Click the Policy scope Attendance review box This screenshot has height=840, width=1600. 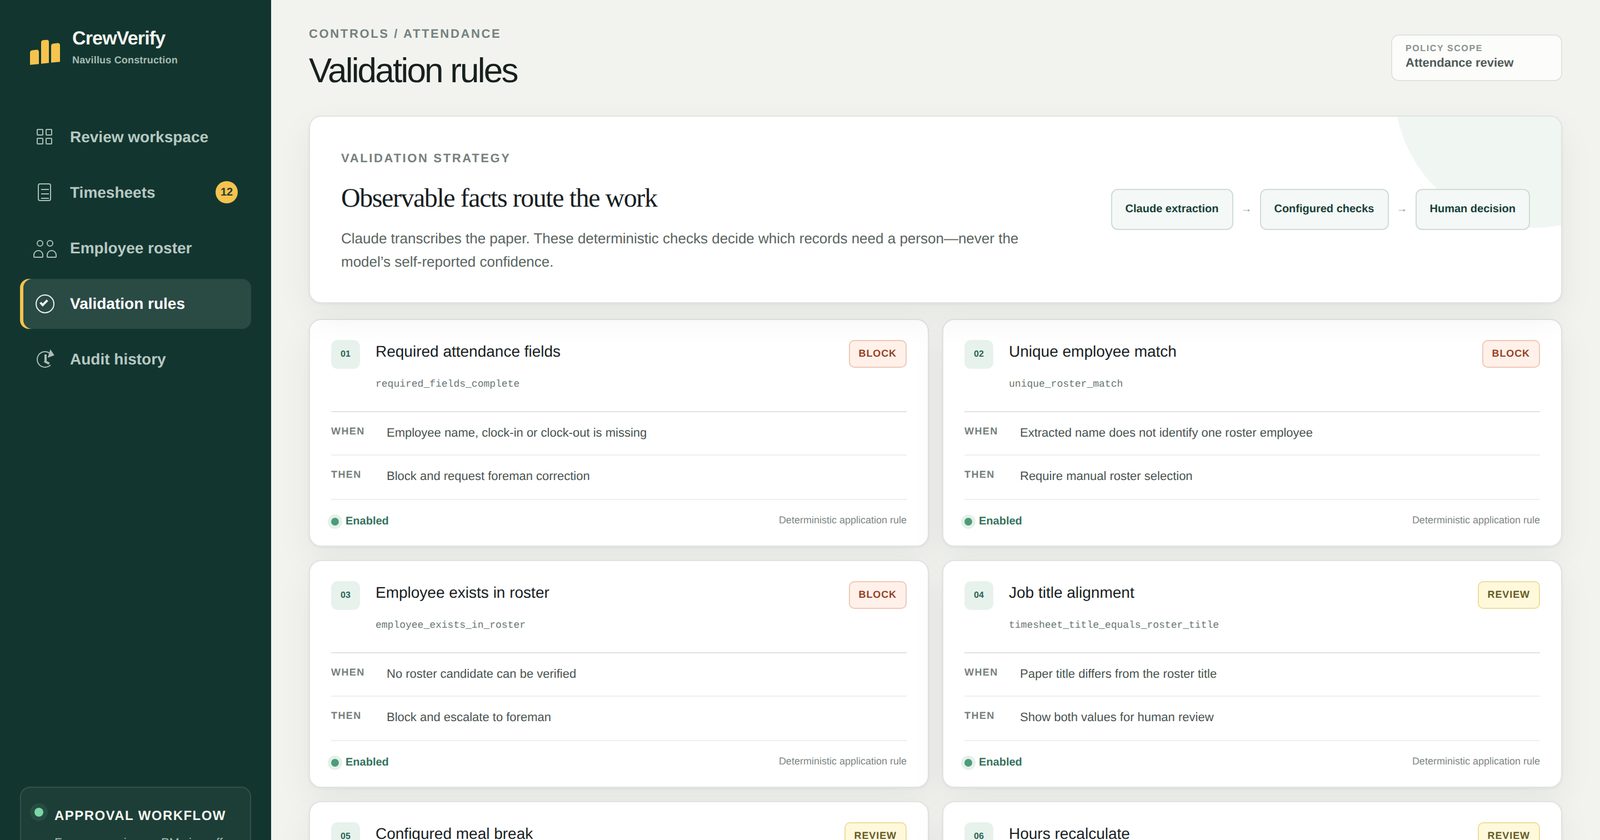coord(1476,57)
